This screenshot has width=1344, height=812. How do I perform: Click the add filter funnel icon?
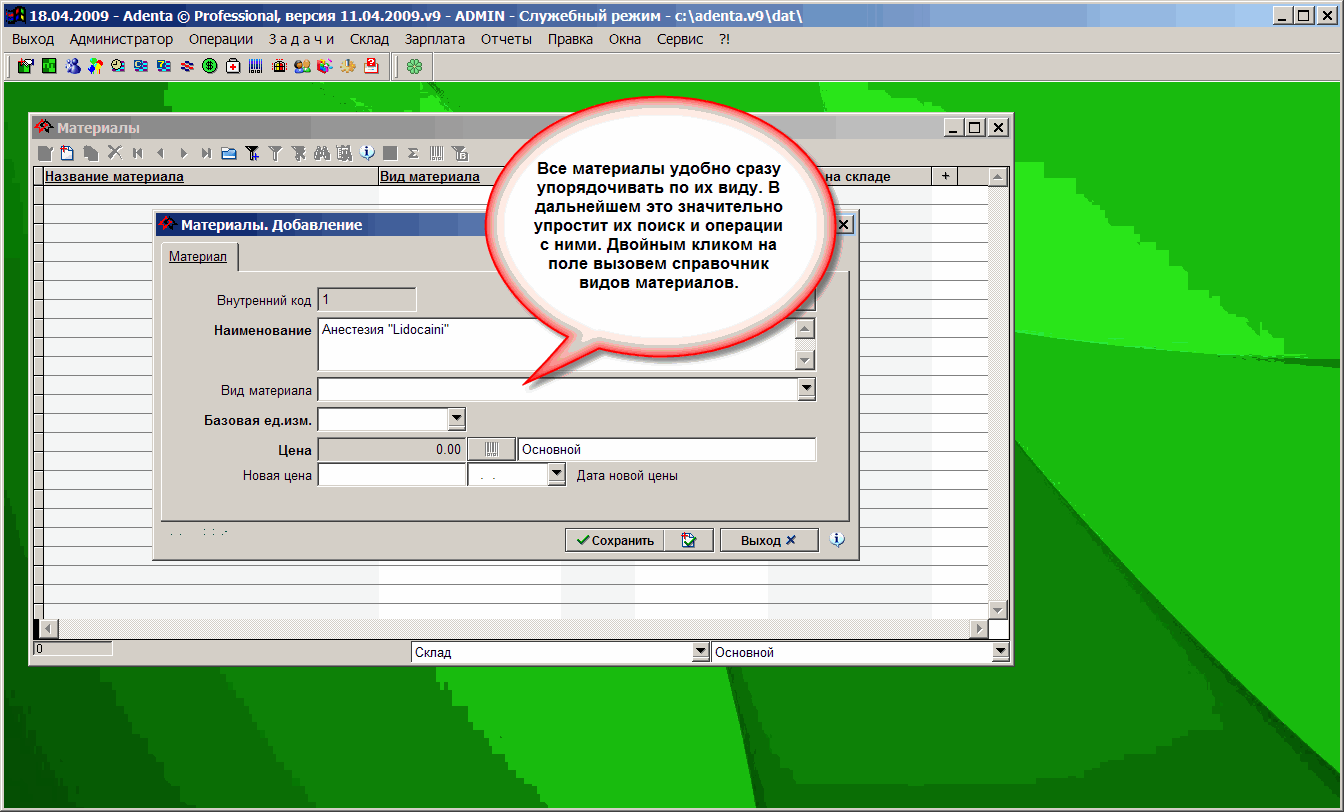[x=253, y=153]
